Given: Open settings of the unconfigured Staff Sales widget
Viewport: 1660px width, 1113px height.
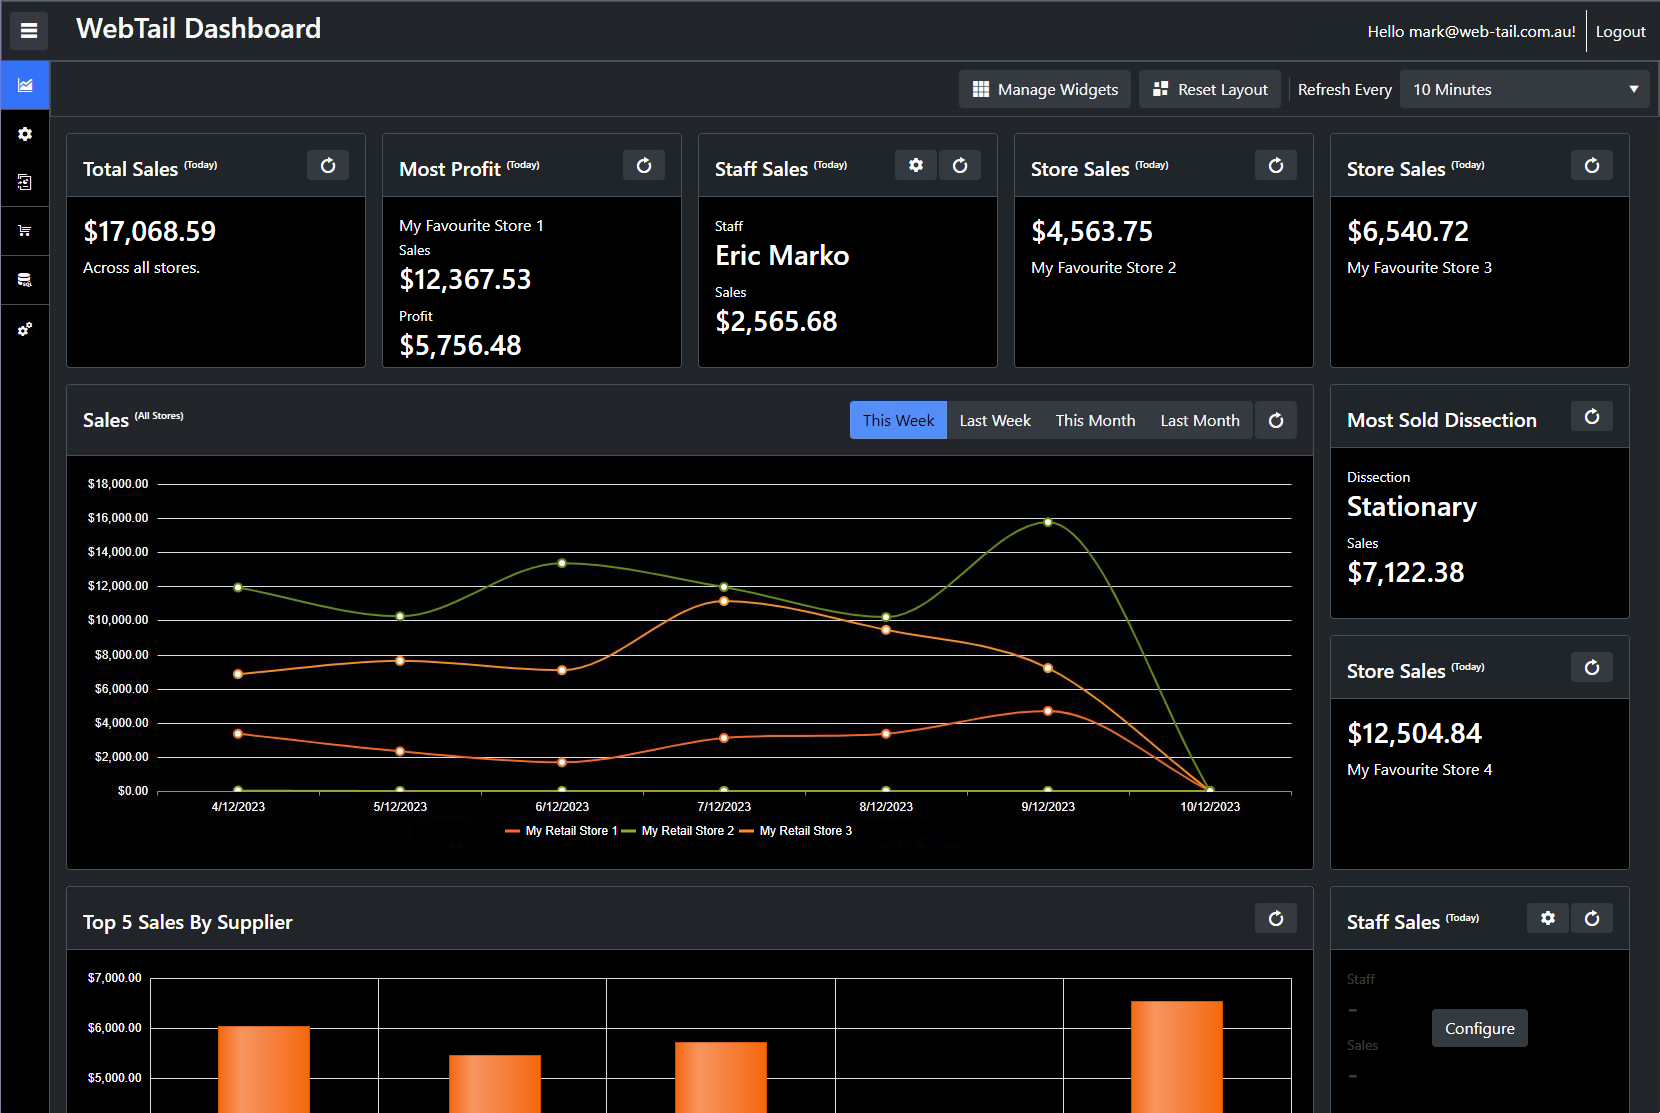Looking at the screenshot, I should [x=1548, y=919].
